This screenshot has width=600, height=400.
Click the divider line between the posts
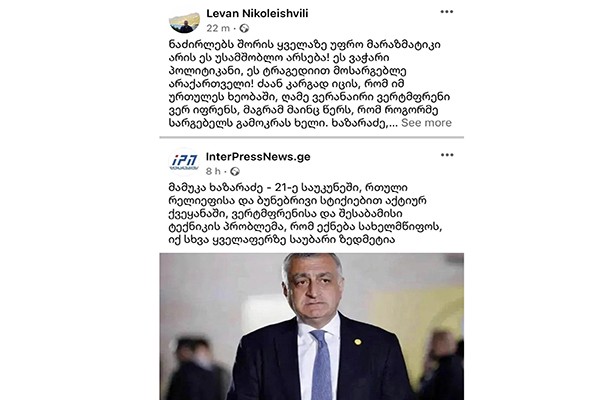tap(311, 137)
